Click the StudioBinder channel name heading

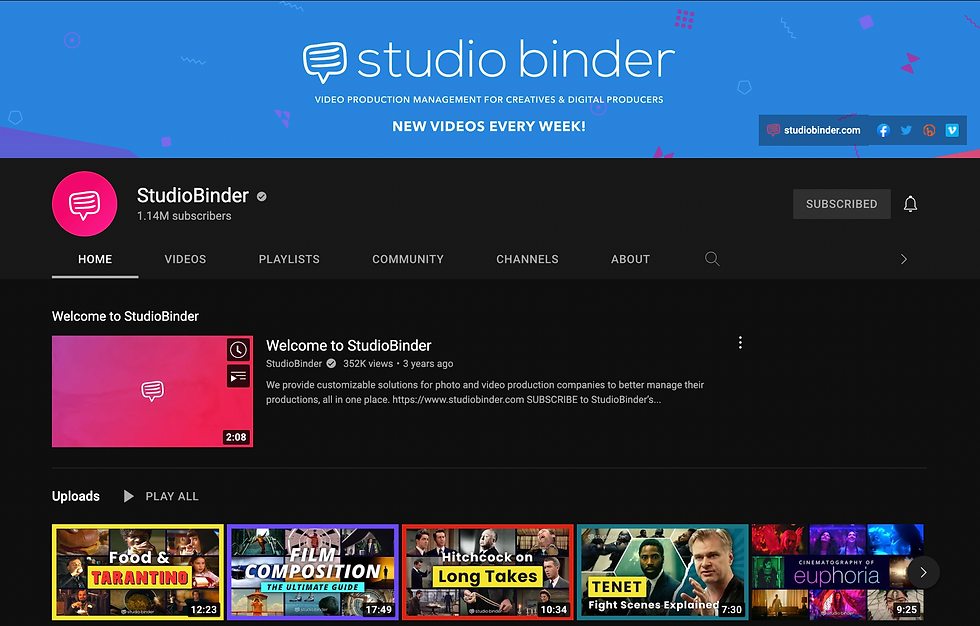(x=192, y=196)
